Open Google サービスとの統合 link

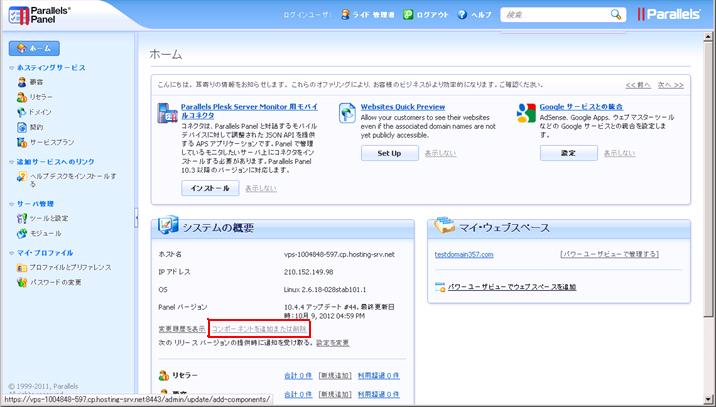tap(581, 107)
